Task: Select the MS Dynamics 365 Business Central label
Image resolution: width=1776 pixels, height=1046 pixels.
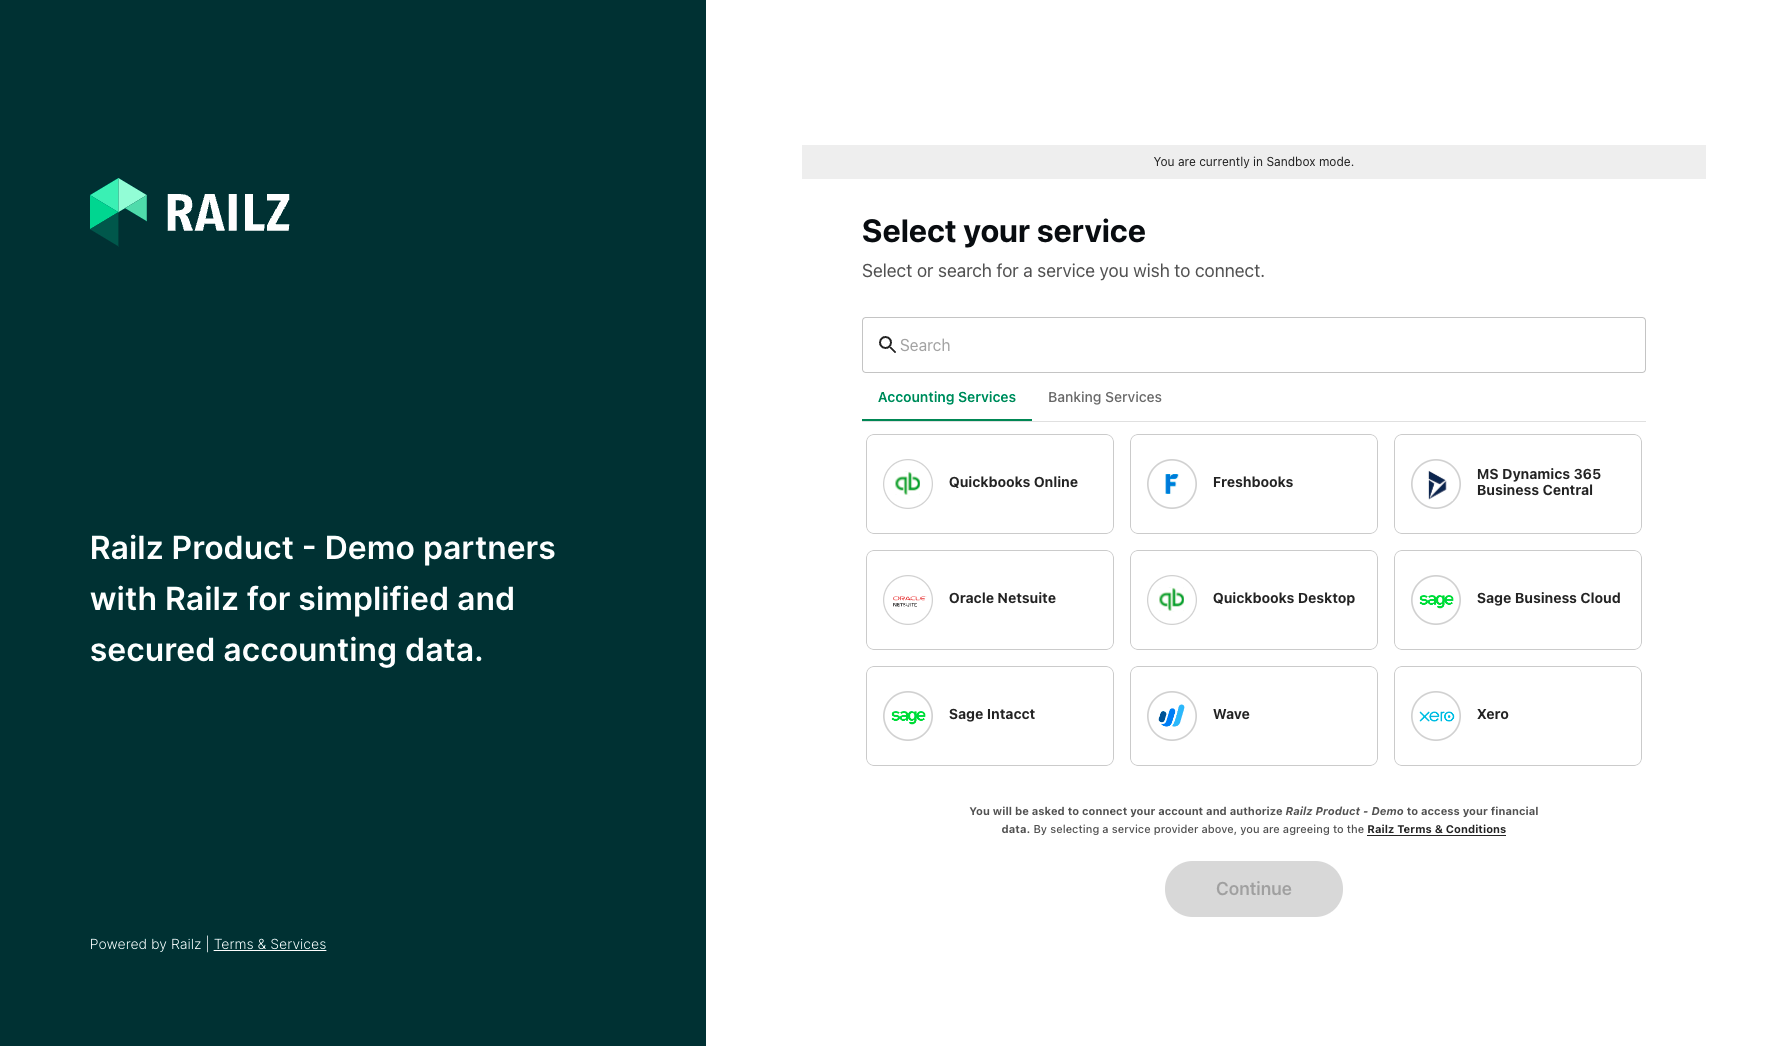Action: pyautogui.click(x=1539, y=482)
